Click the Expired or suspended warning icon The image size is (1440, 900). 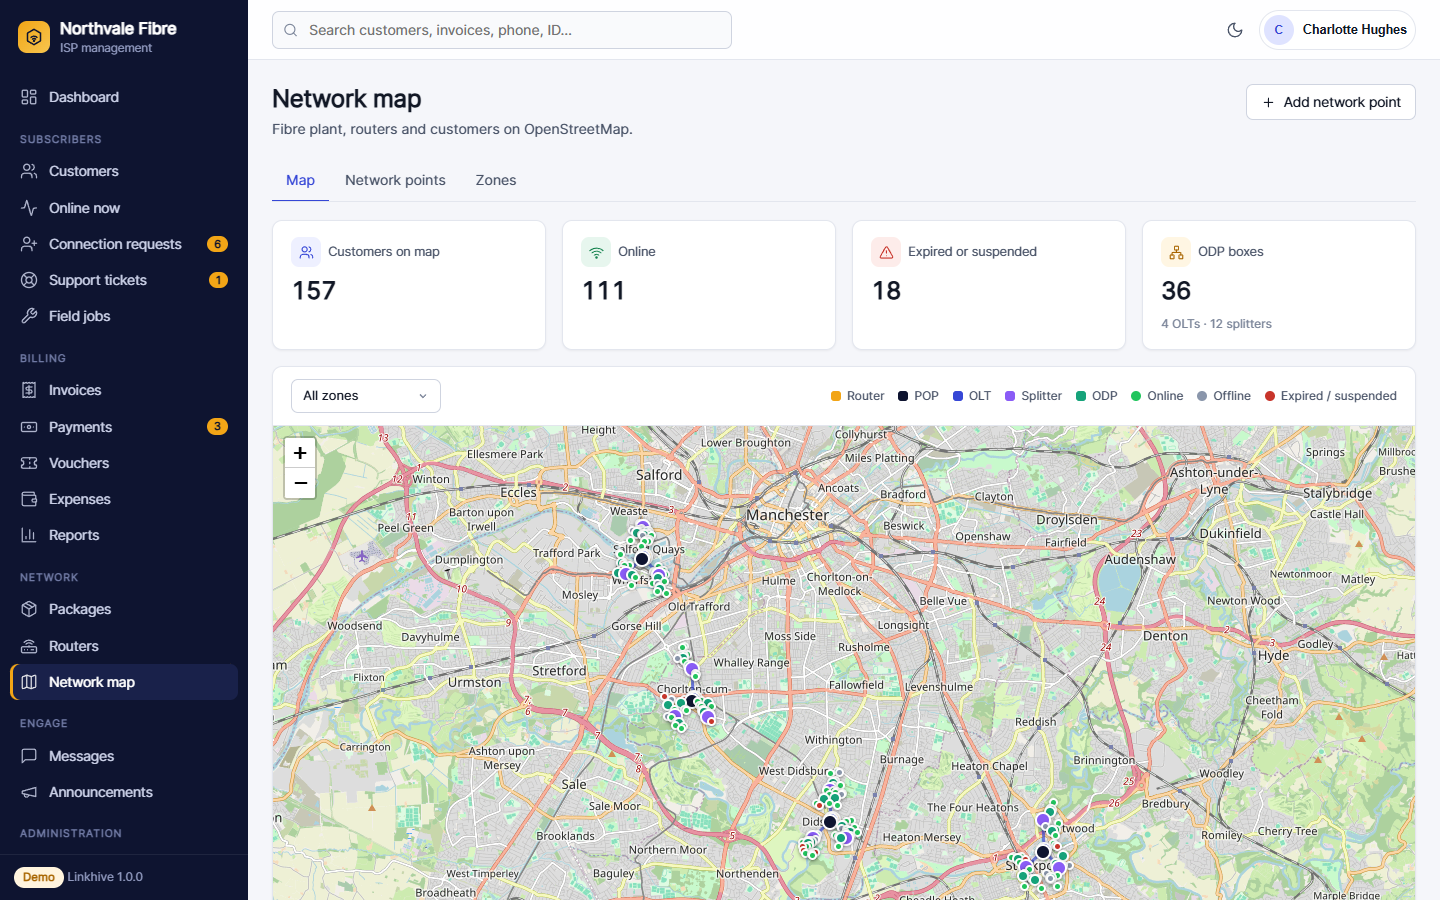(886, 252)
